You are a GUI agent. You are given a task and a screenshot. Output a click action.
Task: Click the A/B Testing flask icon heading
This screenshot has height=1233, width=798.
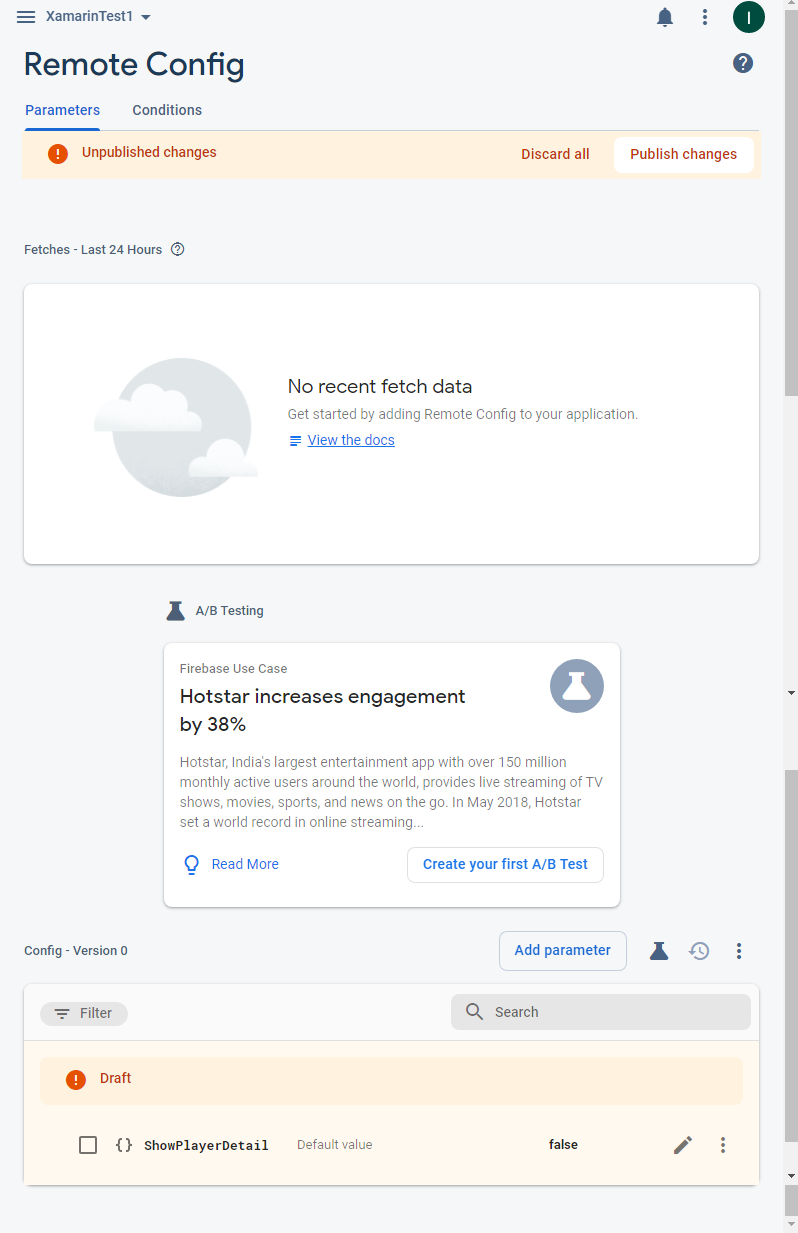(176, 610)
